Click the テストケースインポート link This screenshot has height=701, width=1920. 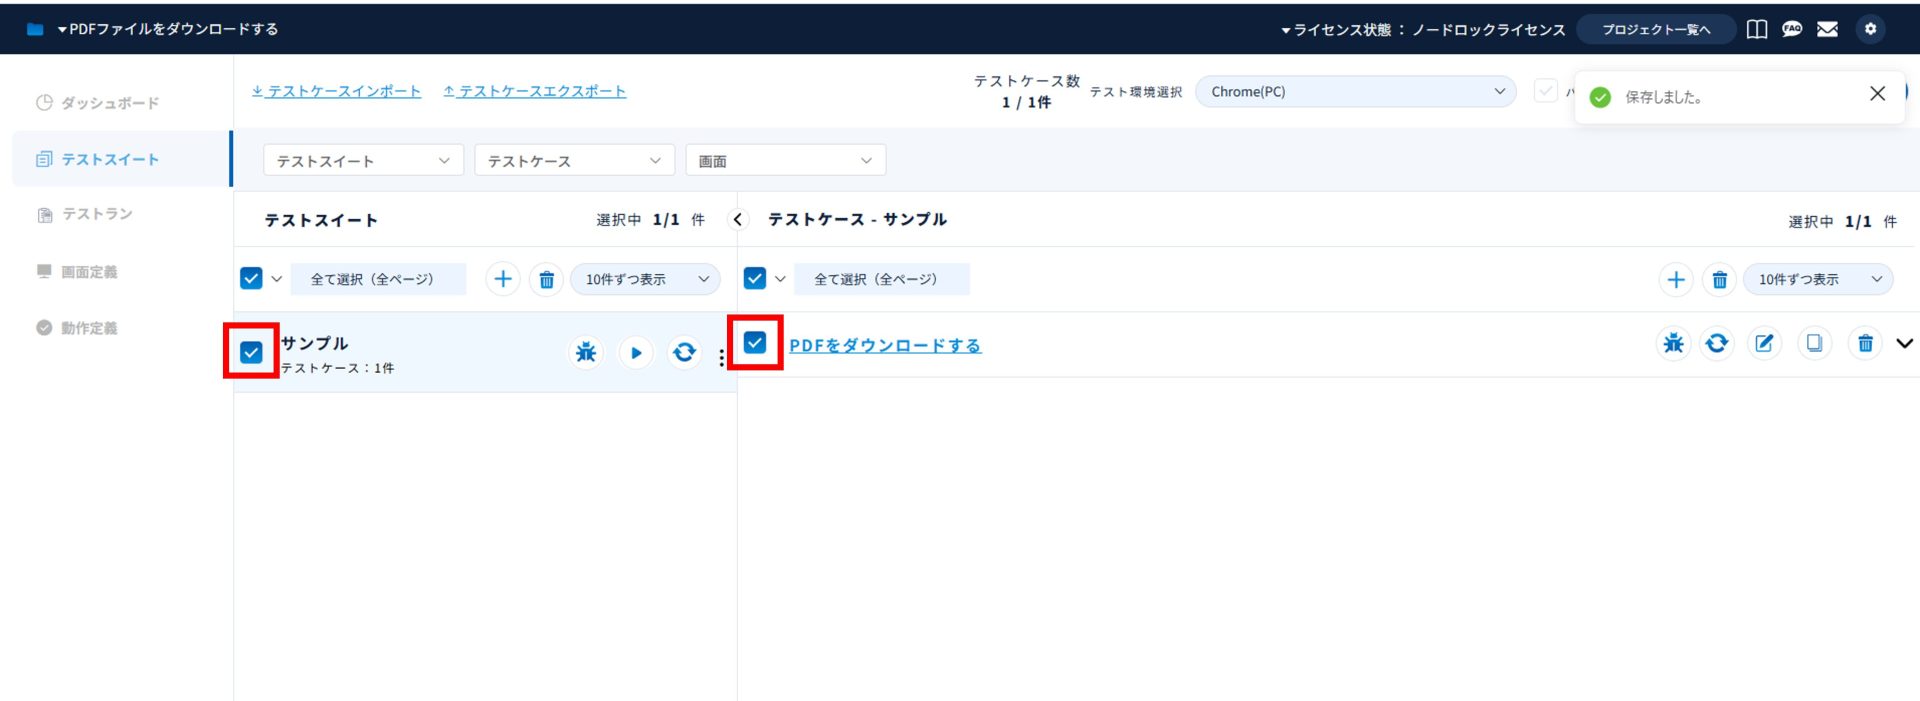click(337, 91)
